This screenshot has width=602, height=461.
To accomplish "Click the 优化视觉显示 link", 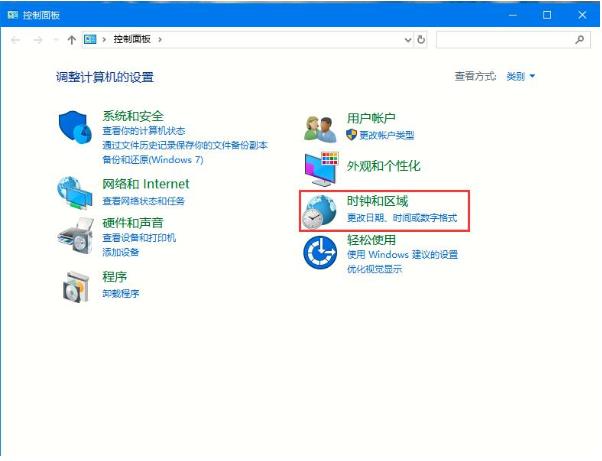I will tap(374, 269).
